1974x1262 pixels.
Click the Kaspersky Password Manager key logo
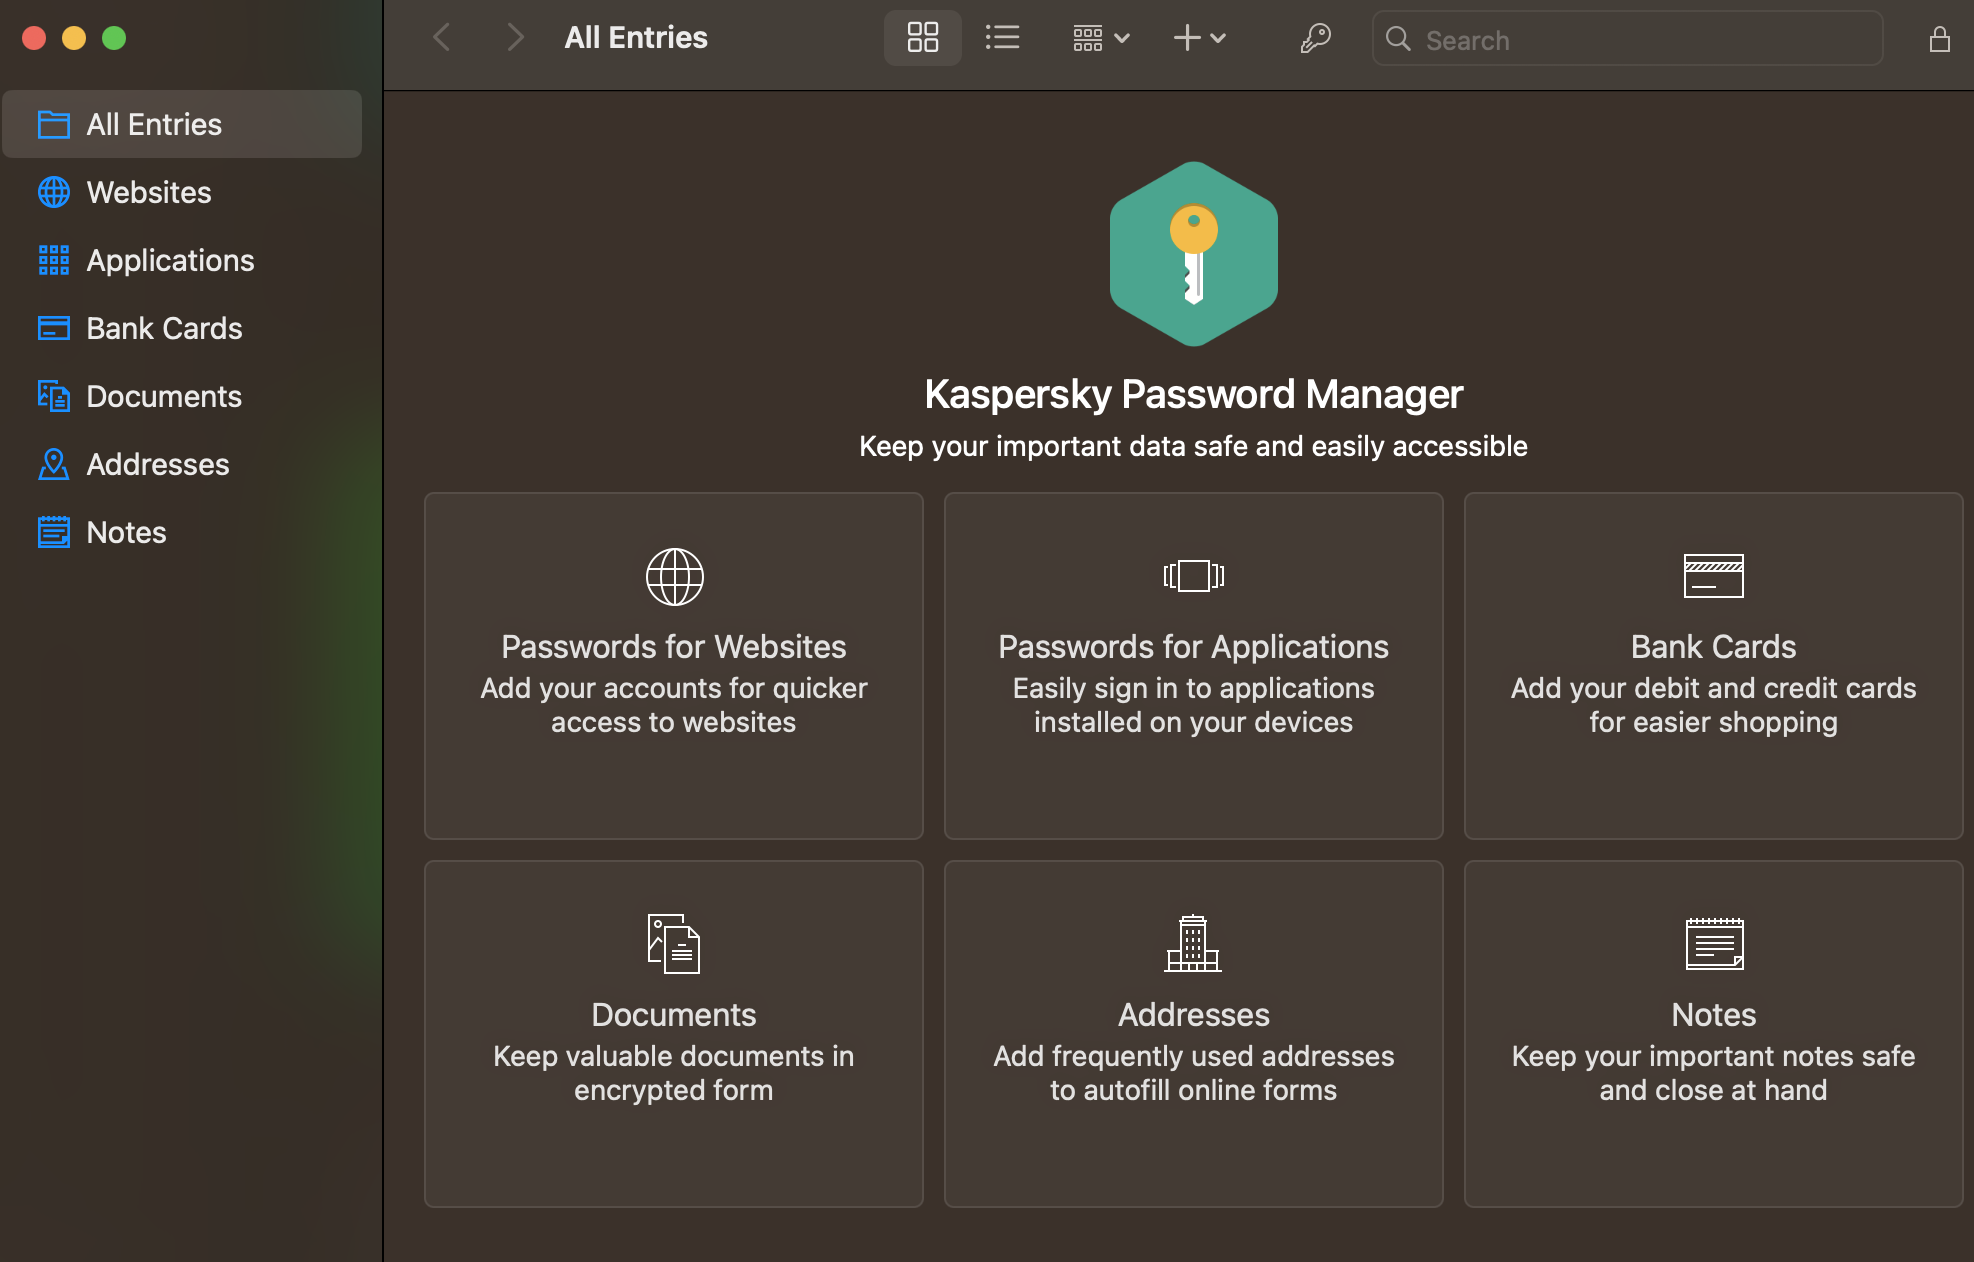click(x=1194, y=254)
